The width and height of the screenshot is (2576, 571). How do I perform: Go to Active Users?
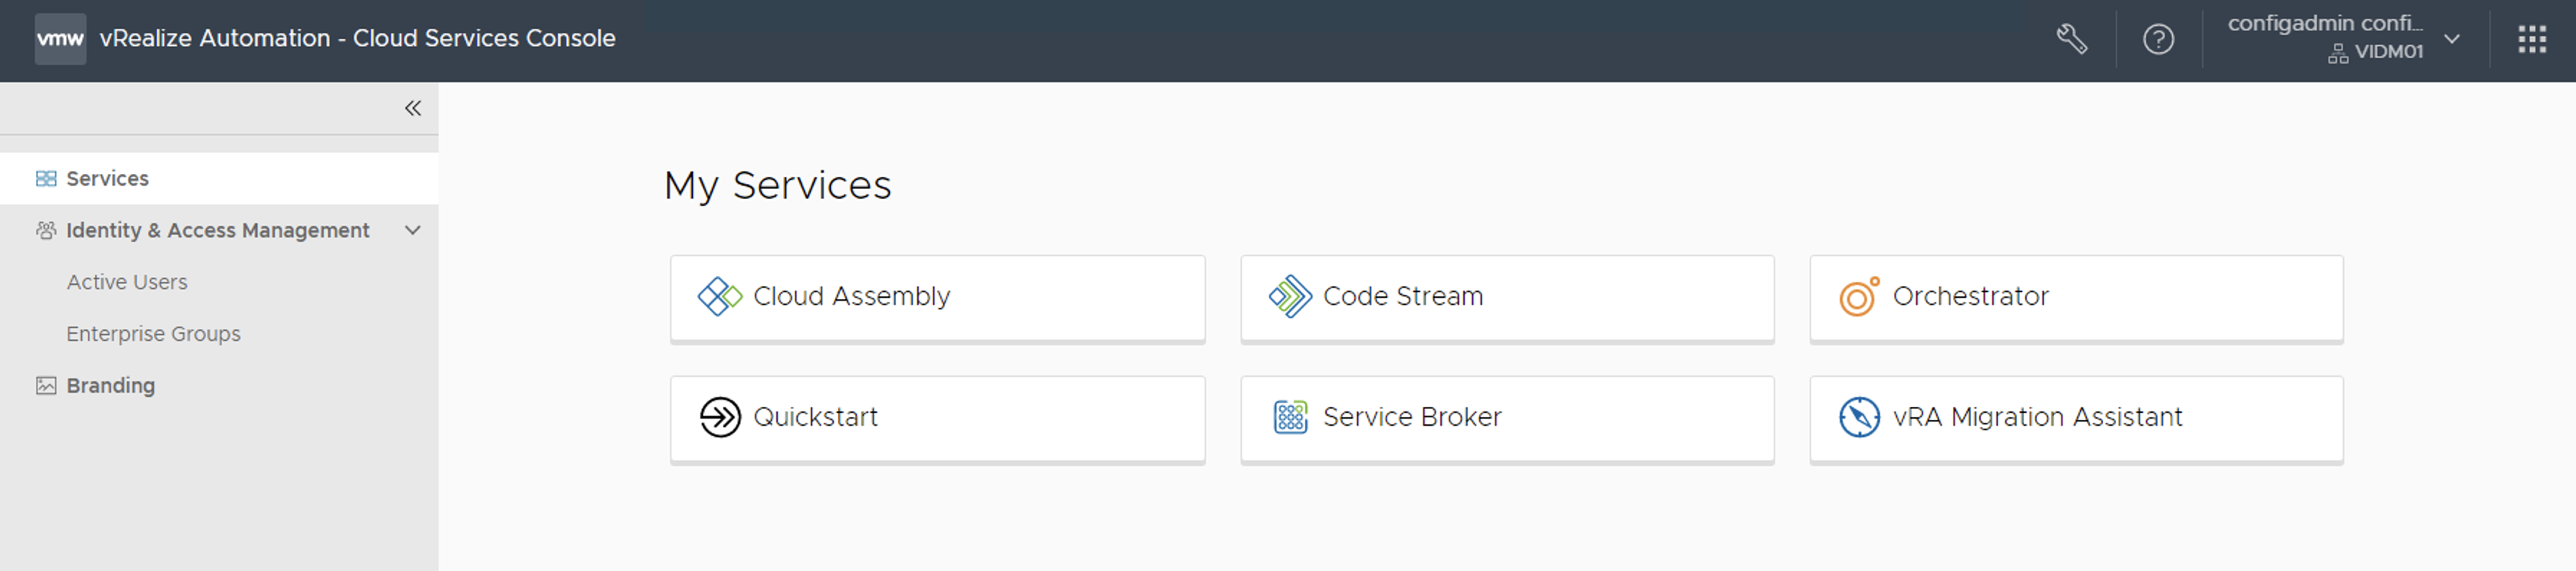(x=127, y=282)
